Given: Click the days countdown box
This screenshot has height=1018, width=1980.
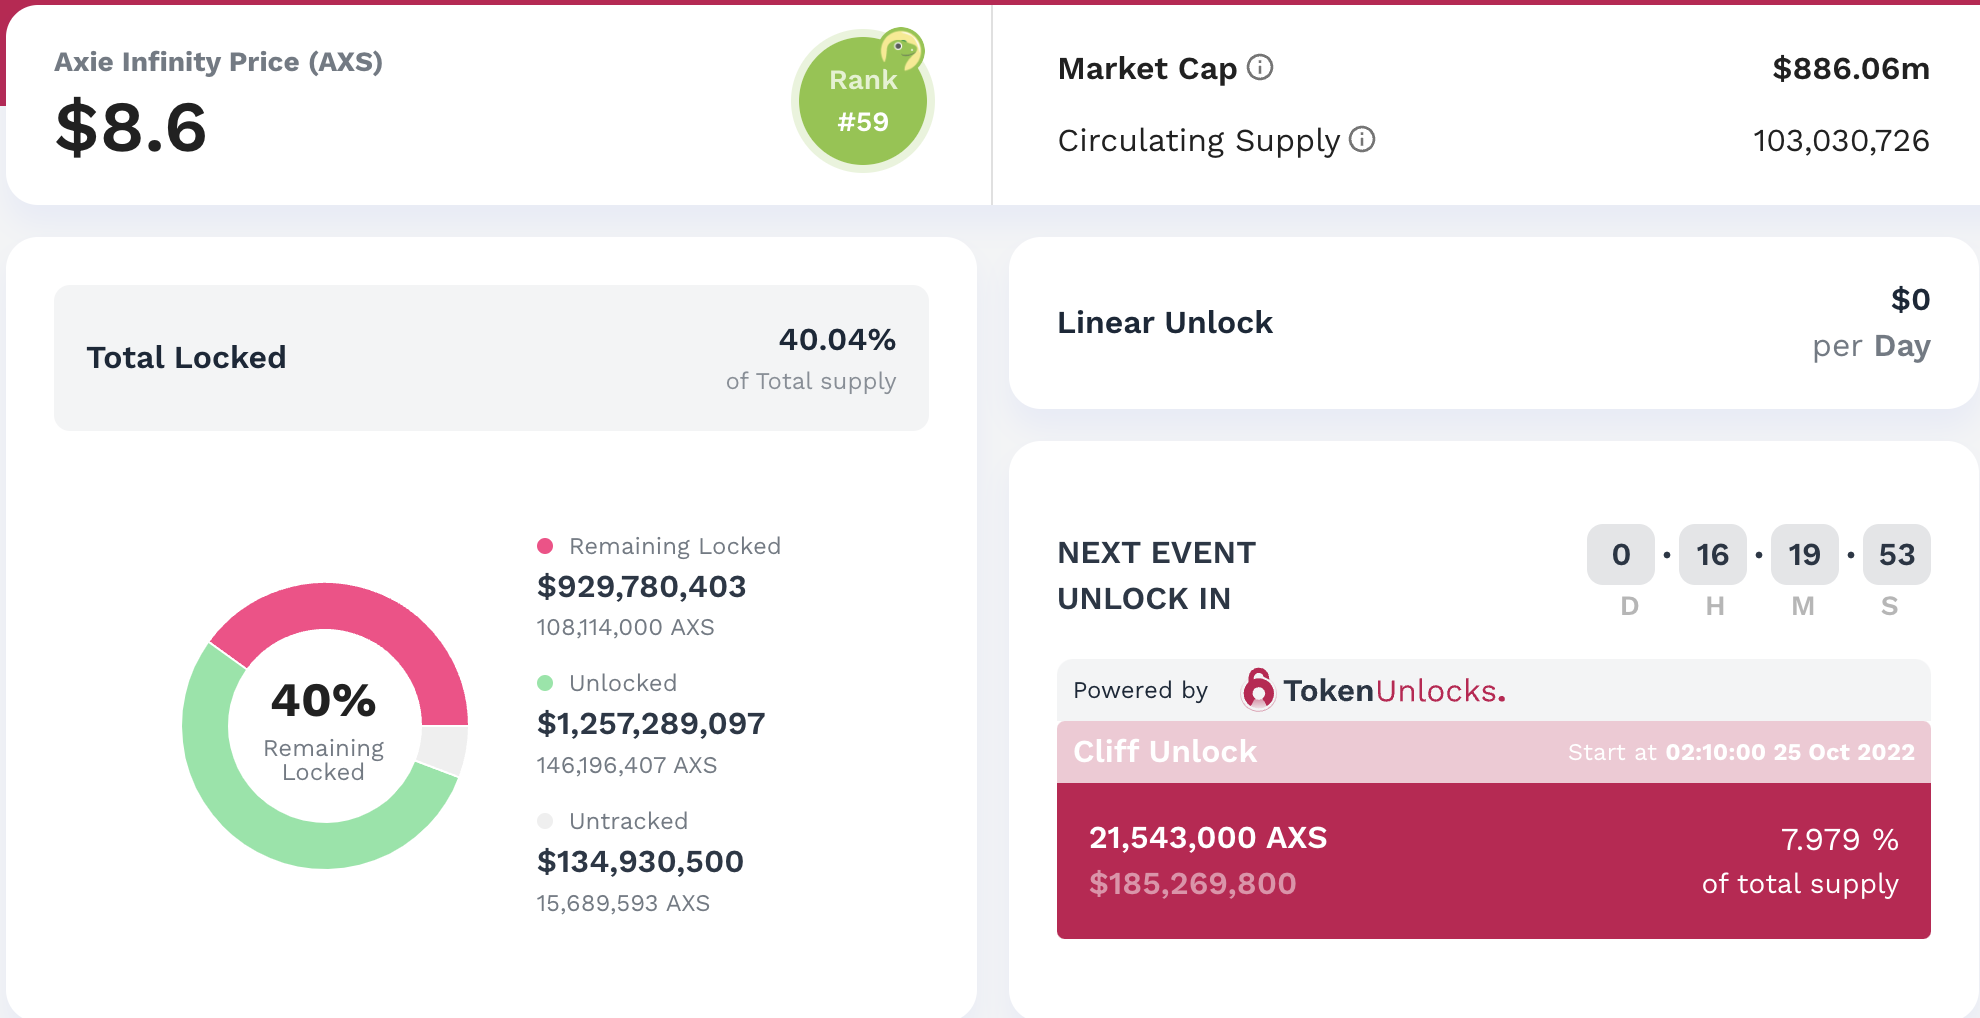Looking at the screenshot, I should tap(1621, 555).
